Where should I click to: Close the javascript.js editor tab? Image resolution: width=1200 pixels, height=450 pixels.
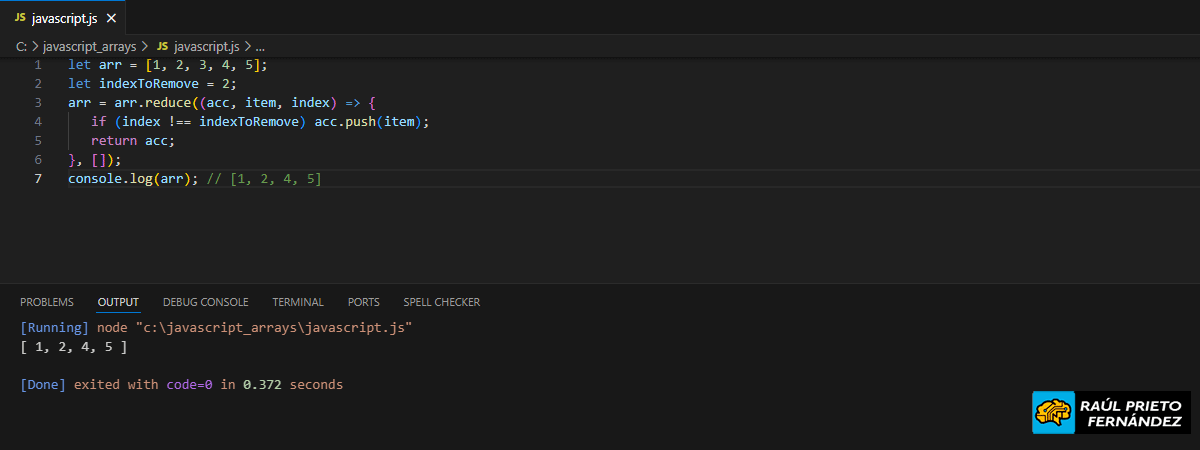tap(111, 19)
